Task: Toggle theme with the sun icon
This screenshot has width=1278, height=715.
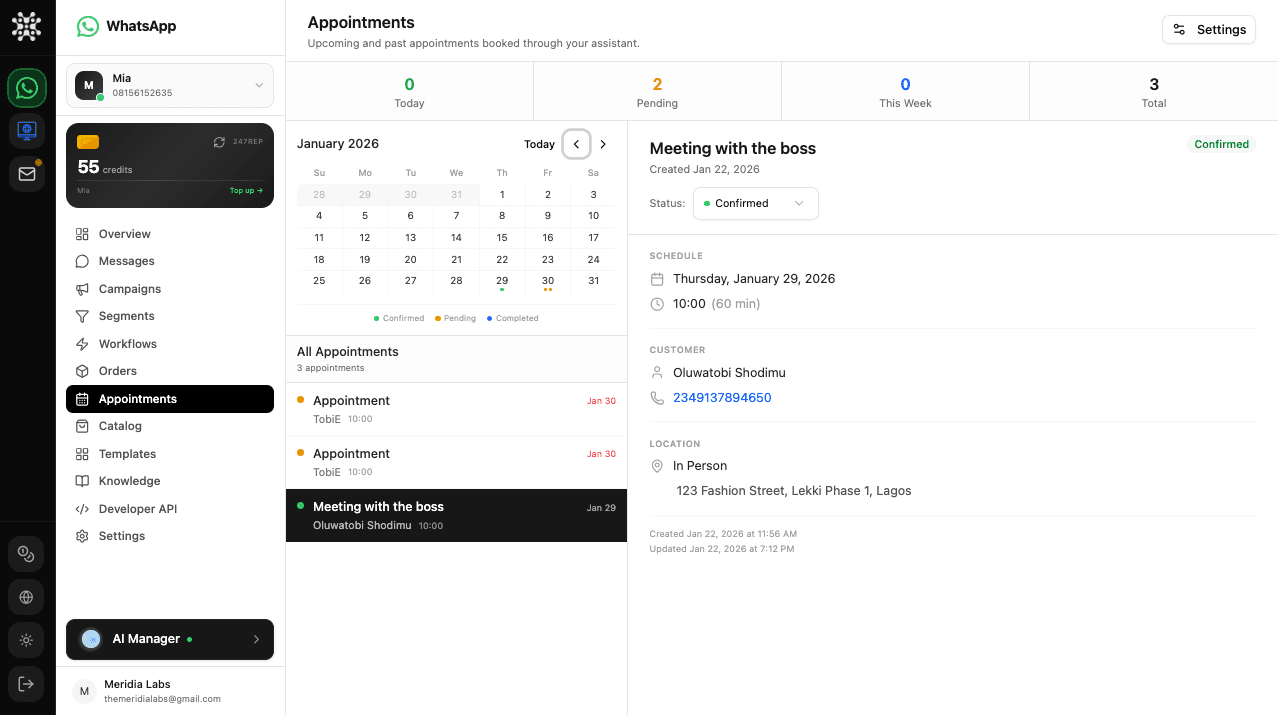Action: (x=27, y=640)
